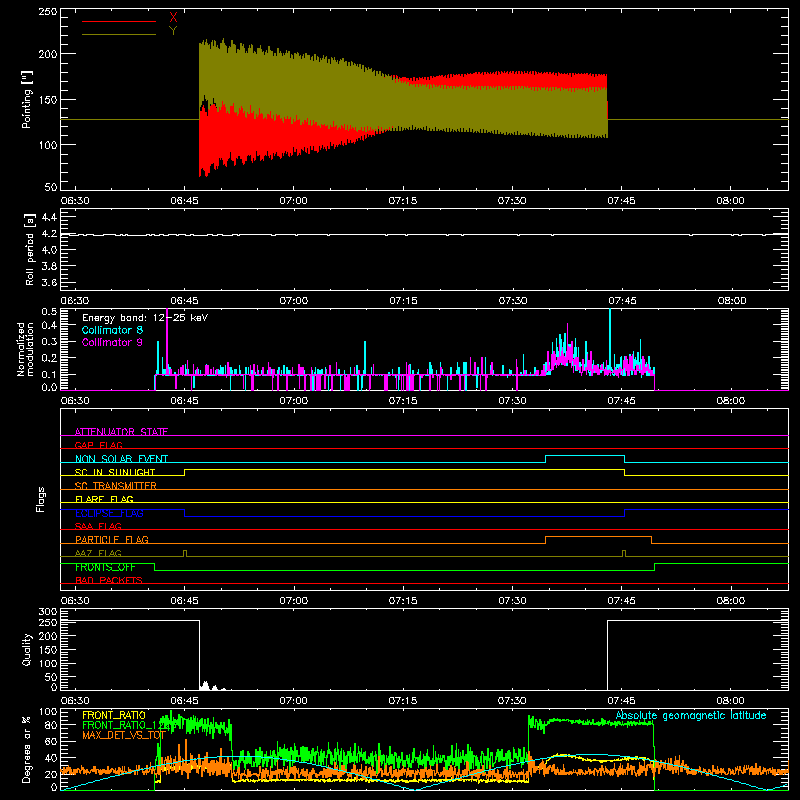Click the 3.6 tick on Roll period axis
The width and height of the screenshot is (800, 800).
[48, 282]
